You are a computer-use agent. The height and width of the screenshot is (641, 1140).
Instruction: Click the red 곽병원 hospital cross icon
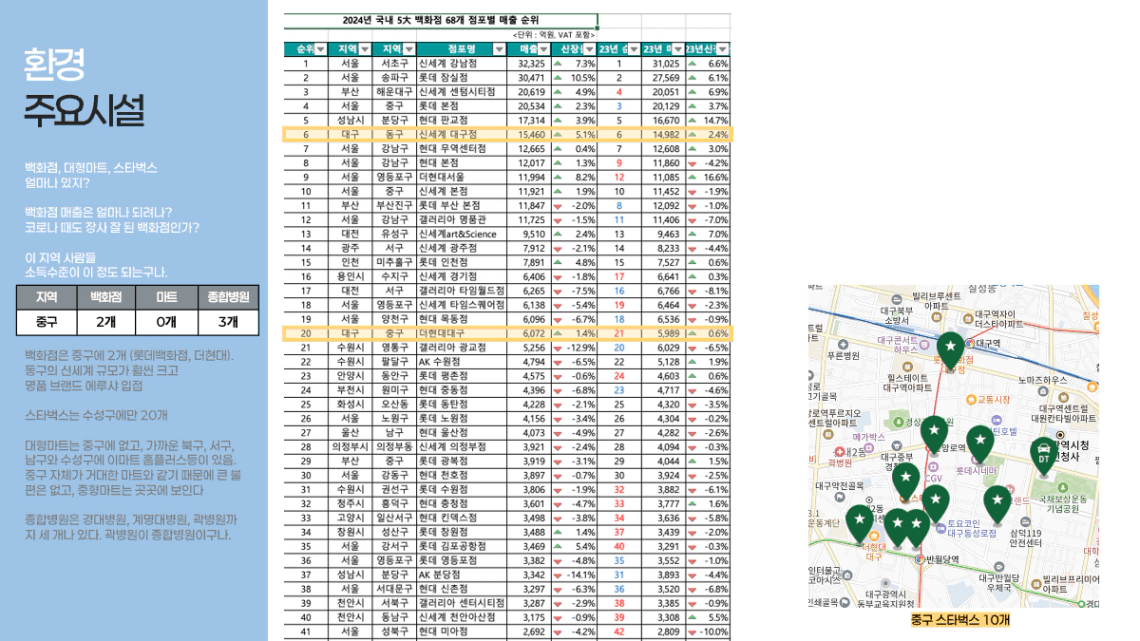coord(840,452)
